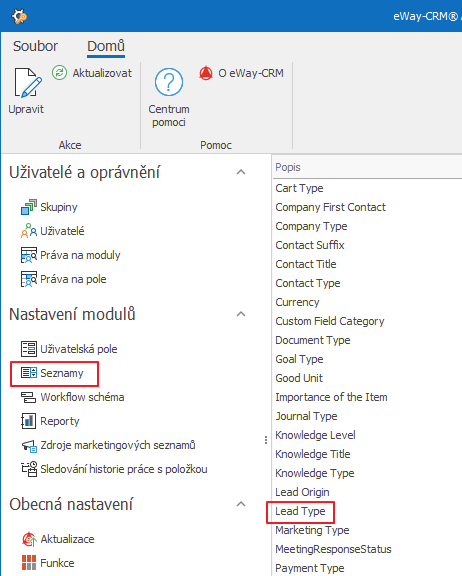
Task: Collapse the Uživatelé a oprávnění section
Action: (241, 172)
